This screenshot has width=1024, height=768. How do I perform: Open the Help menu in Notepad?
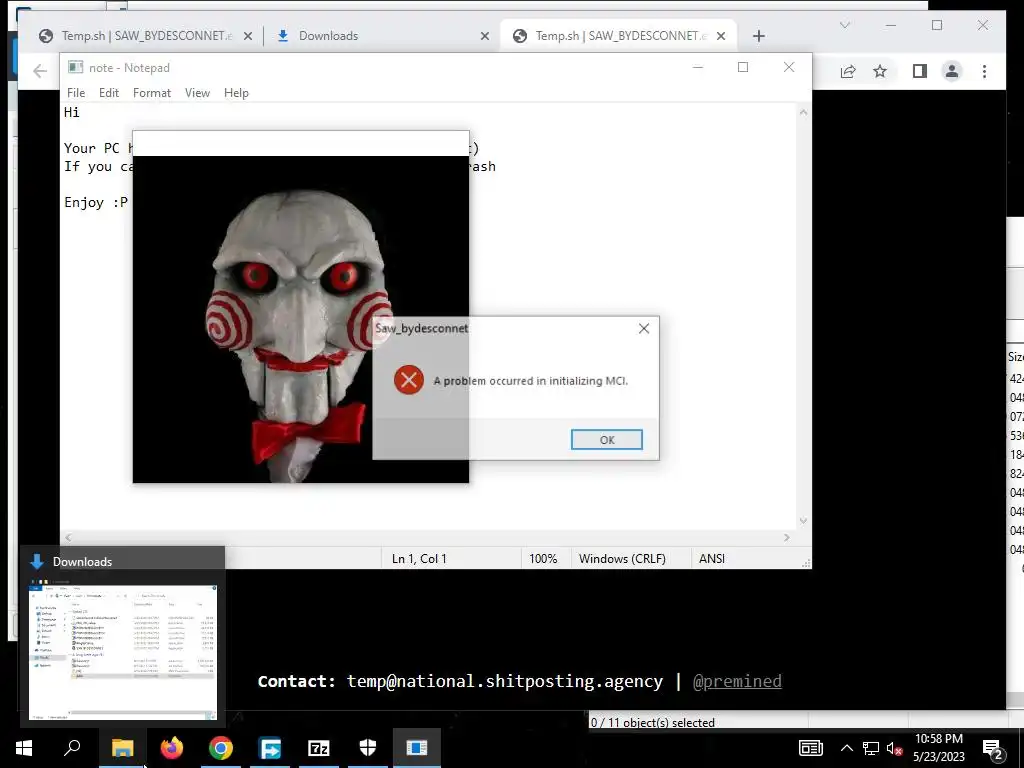pyautogui.click(x=236, y=93)
